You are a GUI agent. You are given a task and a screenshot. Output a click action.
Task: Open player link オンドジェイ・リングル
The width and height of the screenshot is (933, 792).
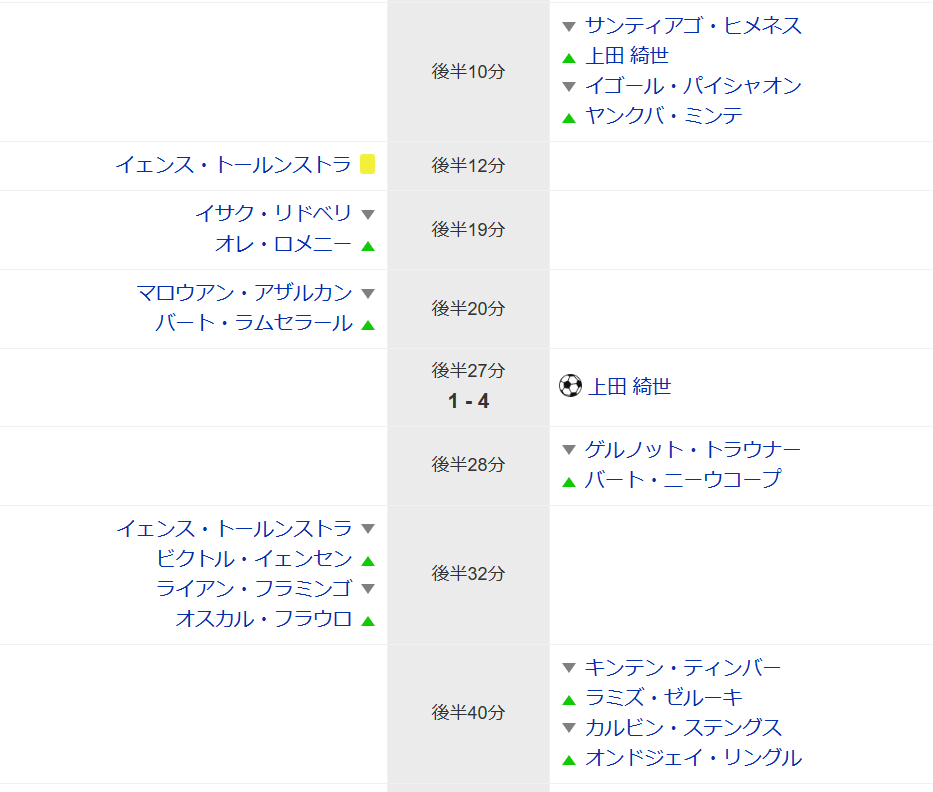pyautogui.click(x=693, y=757)
